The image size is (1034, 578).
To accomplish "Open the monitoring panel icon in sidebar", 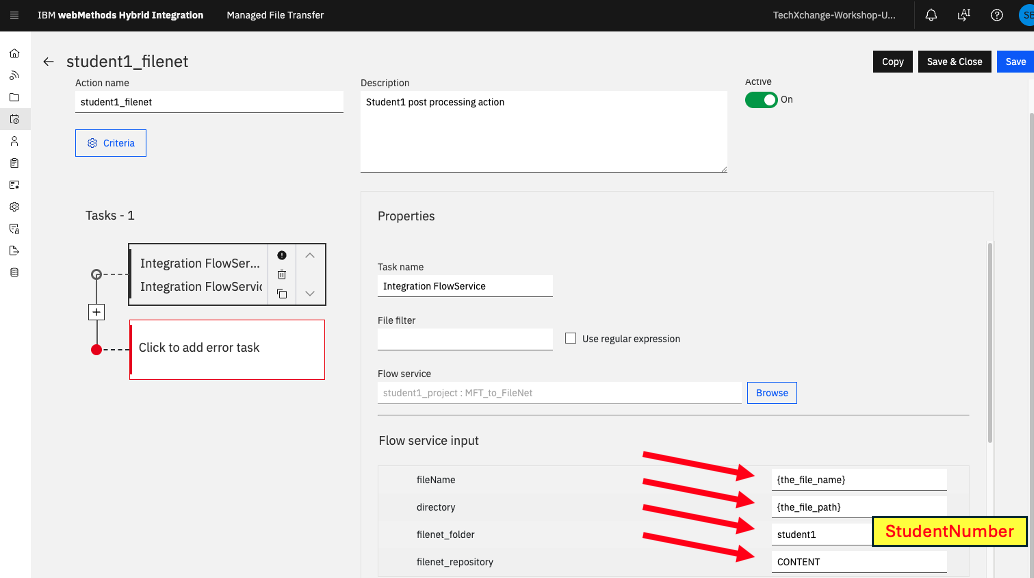I will point(15,185).
